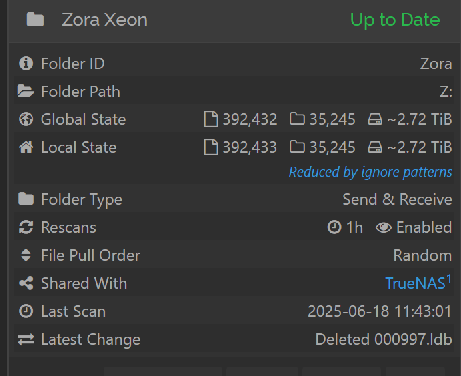Click the folder icon beside Zora Xeon
This screenshot has width=461, height=376.
tap(35, 19)
